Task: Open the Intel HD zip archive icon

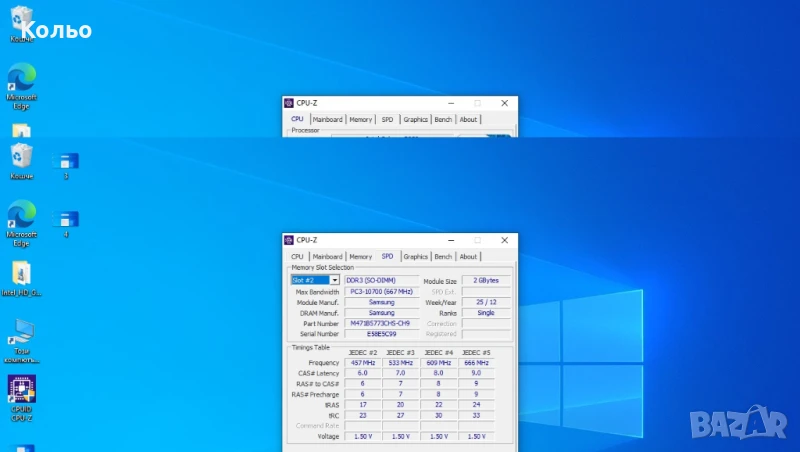Action: 21,273
